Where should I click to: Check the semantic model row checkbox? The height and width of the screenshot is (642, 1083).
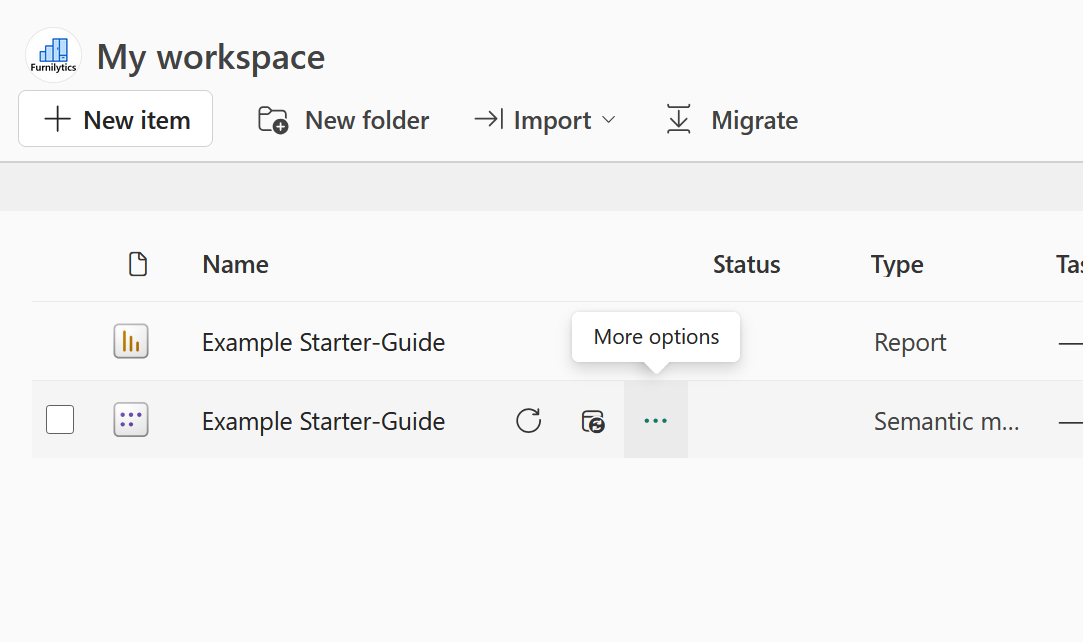click(59, 420)
